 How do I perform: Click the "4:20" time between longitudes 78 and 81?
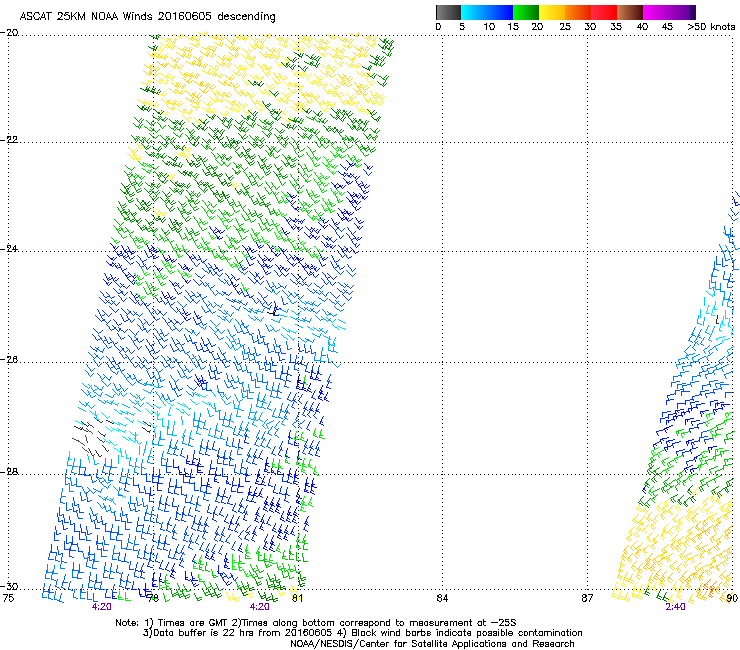(x=260, y=607)
